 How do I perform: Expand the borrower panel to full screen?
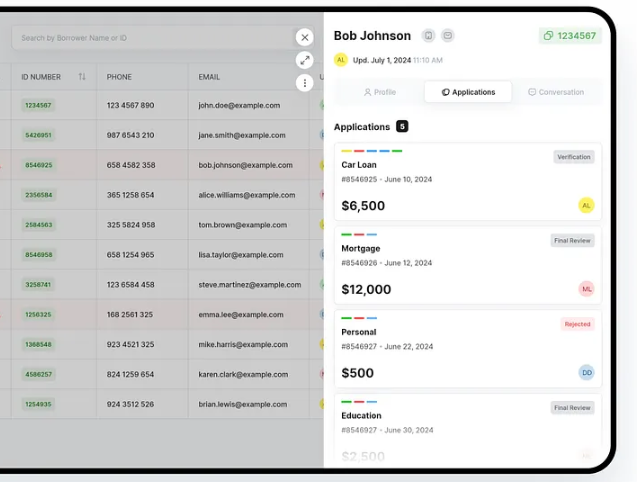[x=305, y=60]
